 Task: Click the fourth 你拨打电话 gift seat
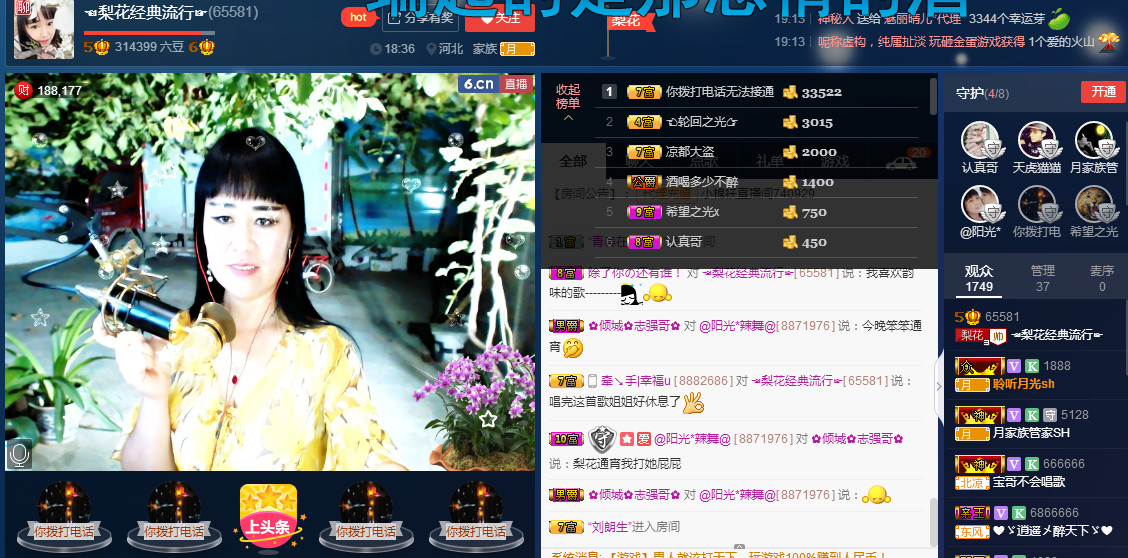pos(366,516)
